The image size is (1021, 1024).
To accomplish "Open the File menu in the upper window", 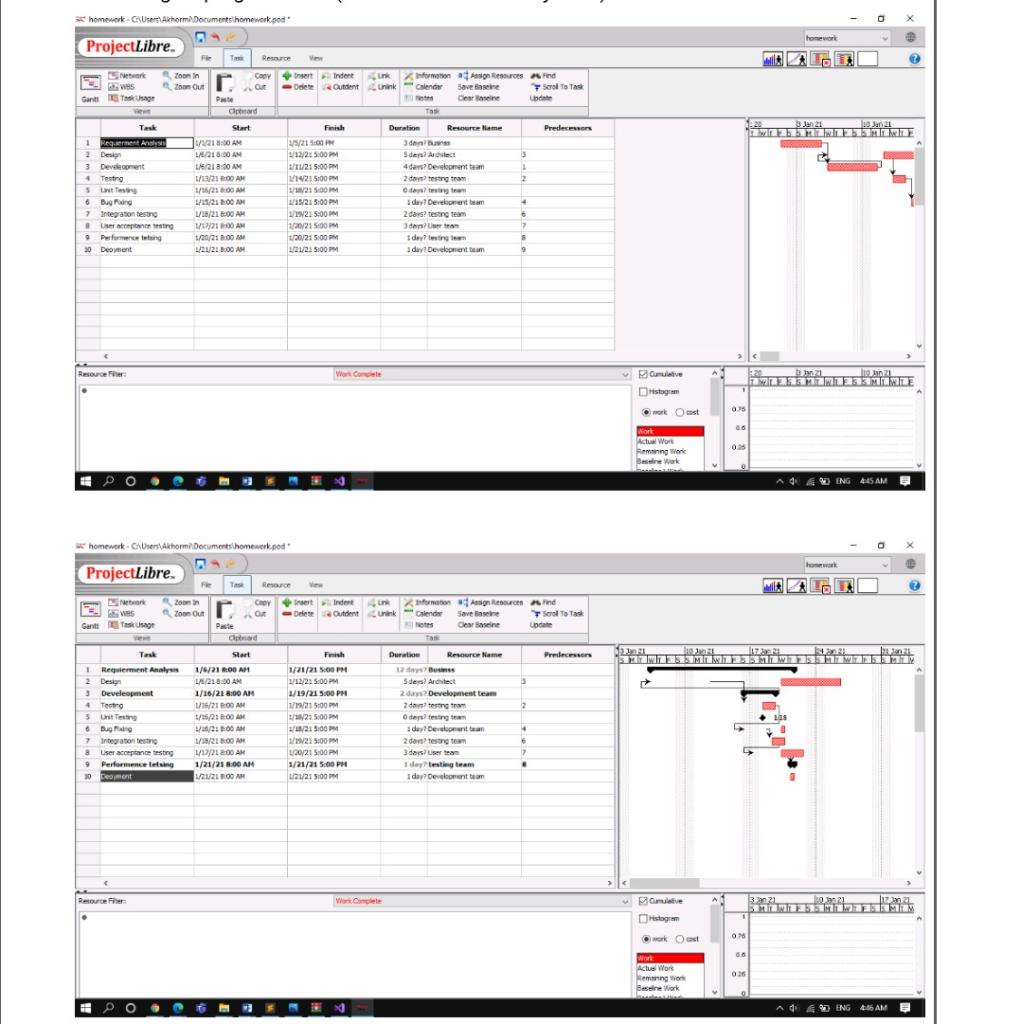I will click(206, 58).
